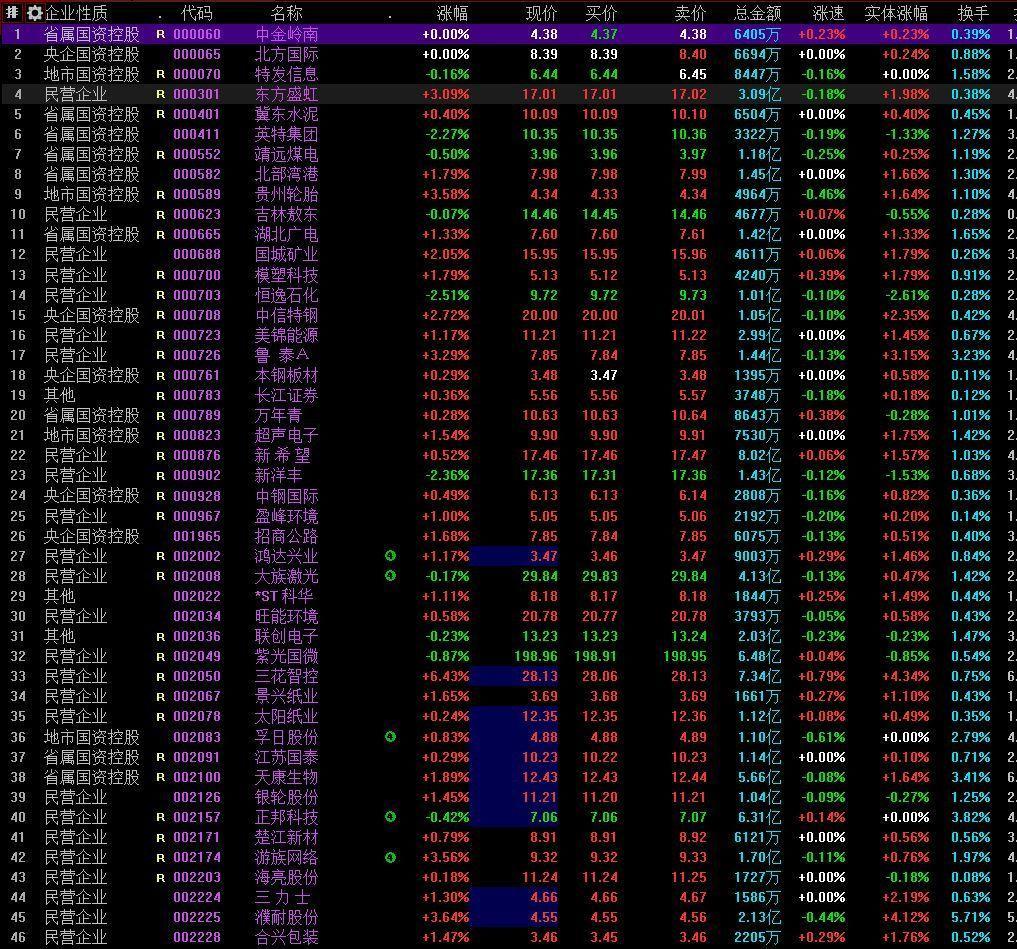Image resolution: width=1017 pixels, height=949 pixels.
Task: Sort by the 企业性质 column header
Action: point(76,13)
